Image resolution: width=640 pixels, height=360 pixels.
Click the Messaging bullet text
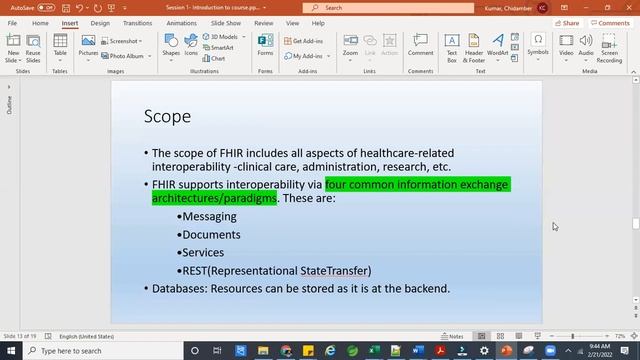(x=209, y=216)
